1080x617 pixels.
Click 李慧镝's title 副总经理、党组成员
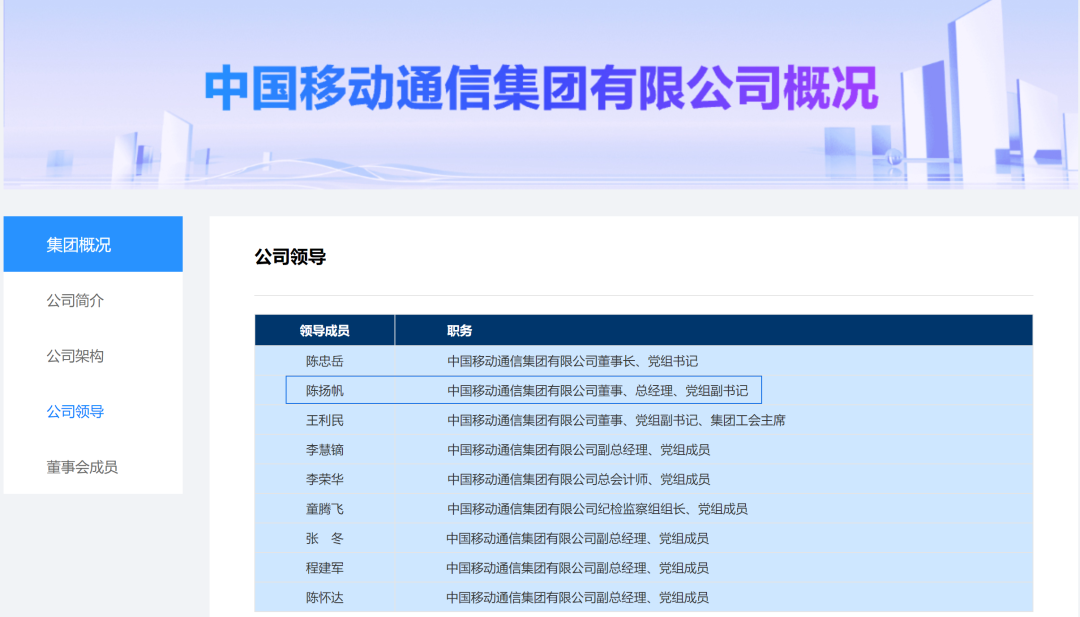point(579,450)
